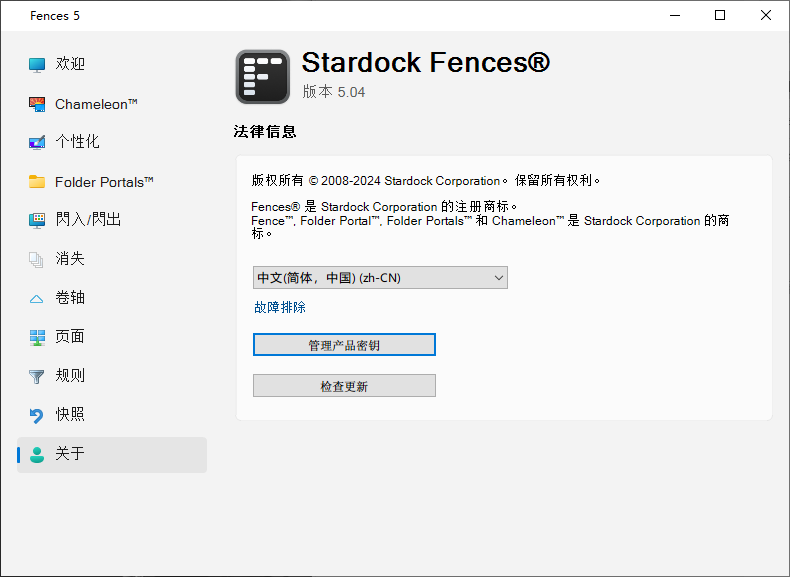Click the 管理产品密钥 button

[344, 345]
